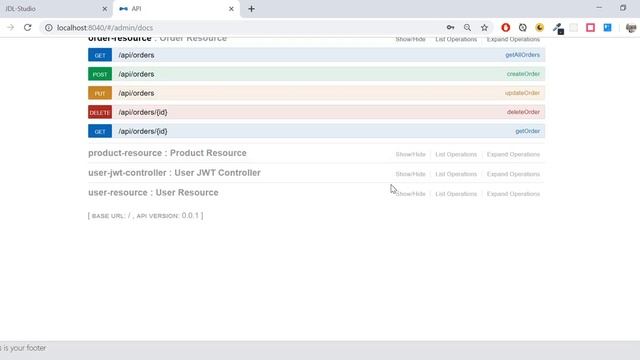Viewport: 640px width, 360px height.
Task: Reload the page with the refresh icon
Action: (x=27, y=28)
